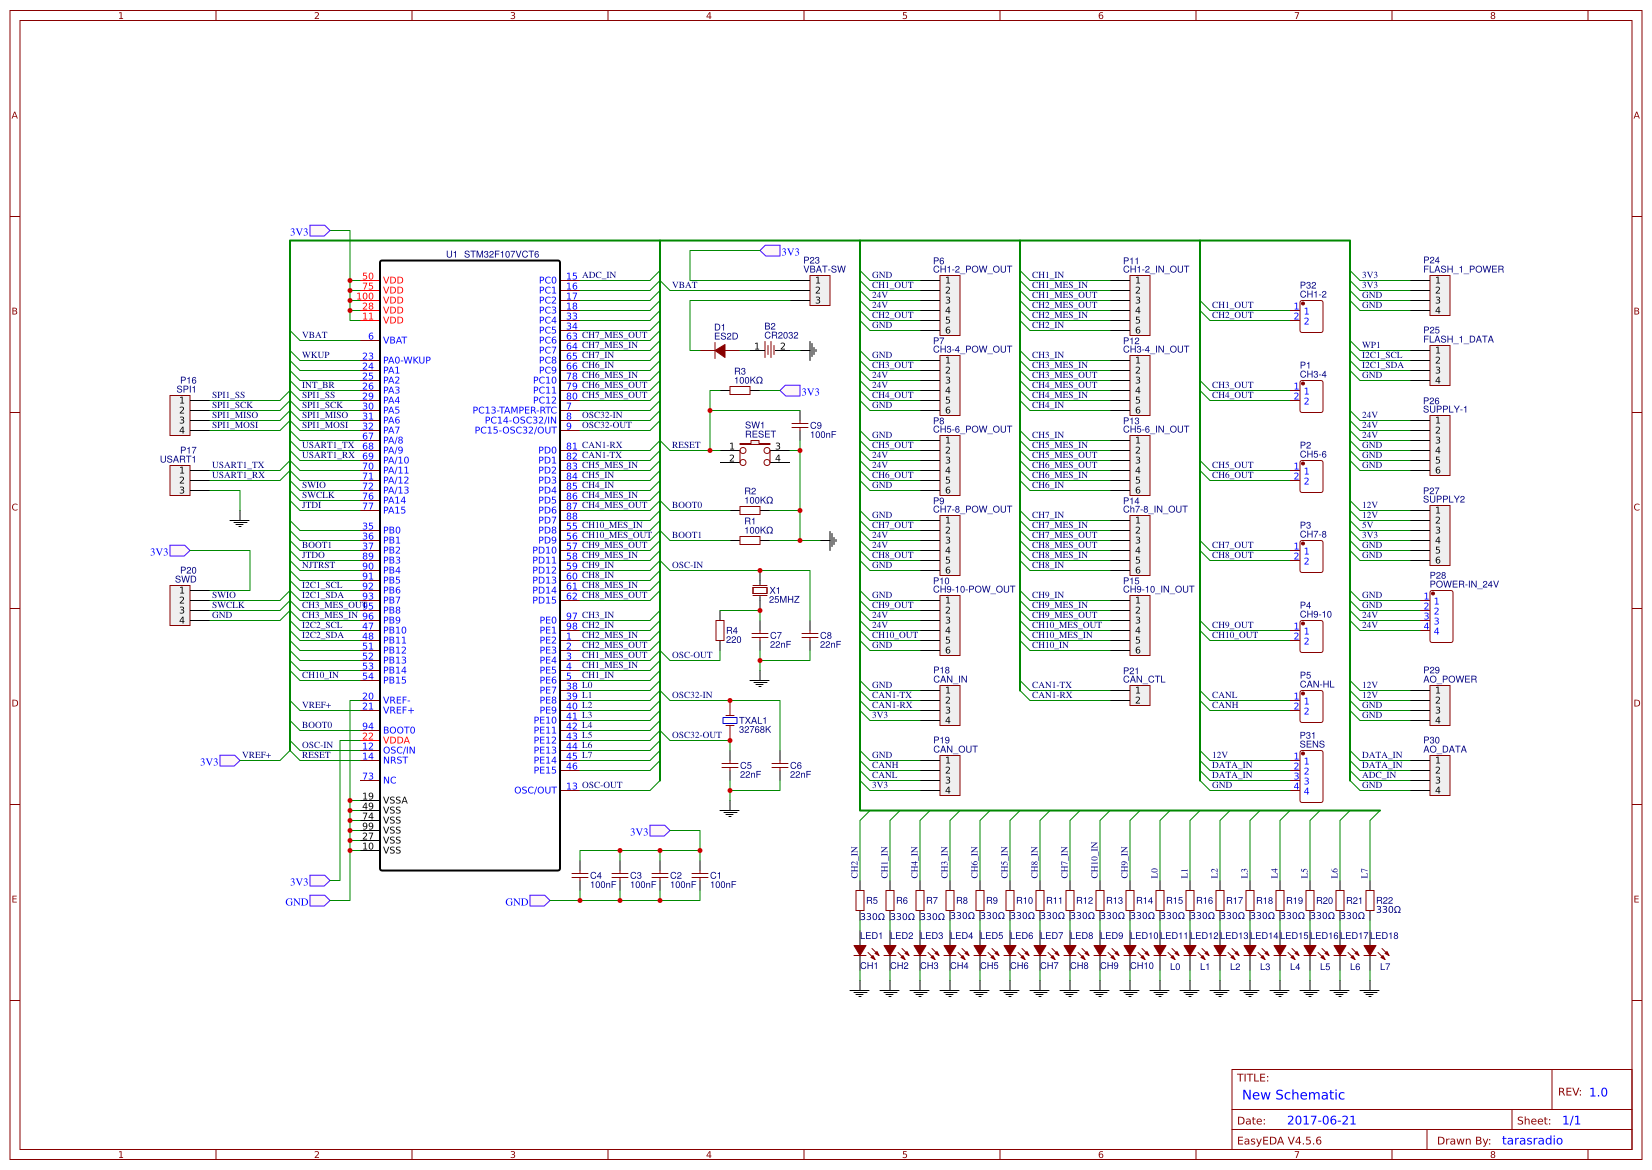Click the R3 100KΩ pull-up resistor
This screenshot has width=1652, height=1170.
[x=740, y=391]
